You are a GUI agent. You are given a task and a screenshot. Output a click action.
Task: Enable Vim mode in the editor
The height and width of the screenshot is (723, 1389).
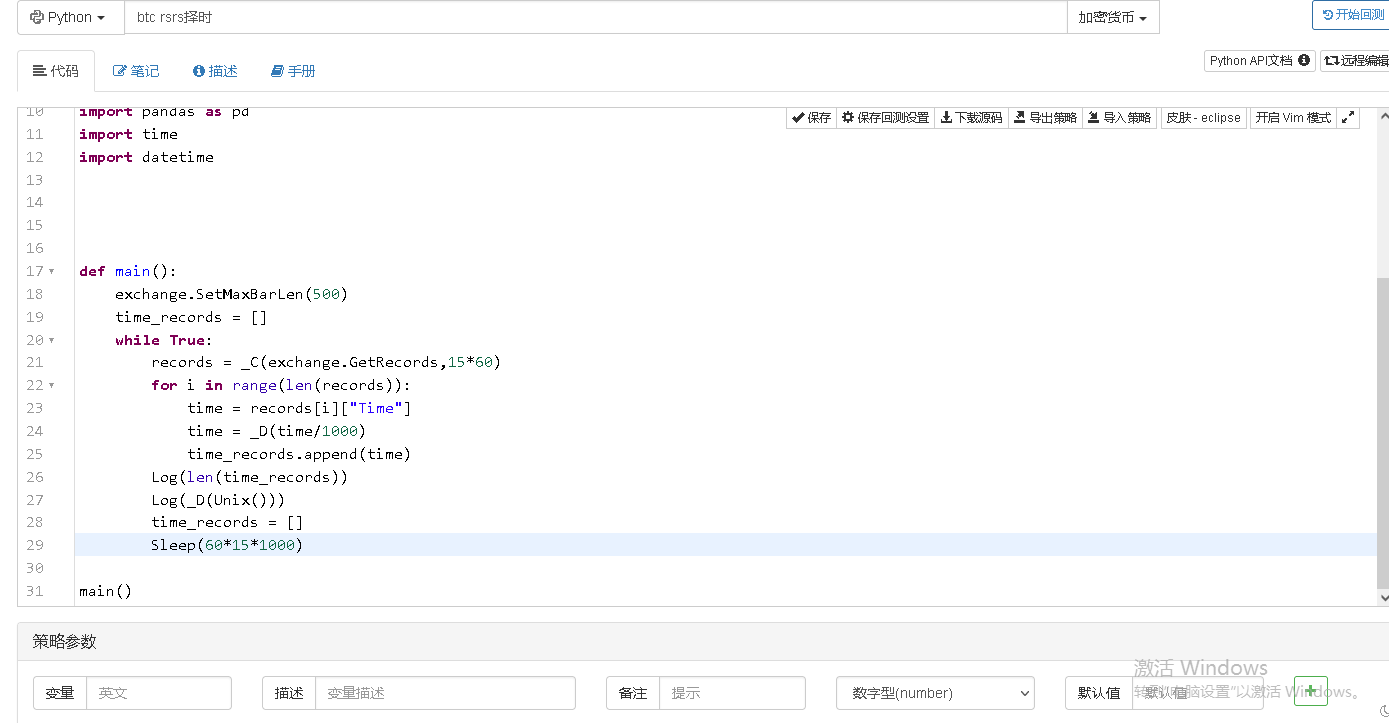[1292, 118]
